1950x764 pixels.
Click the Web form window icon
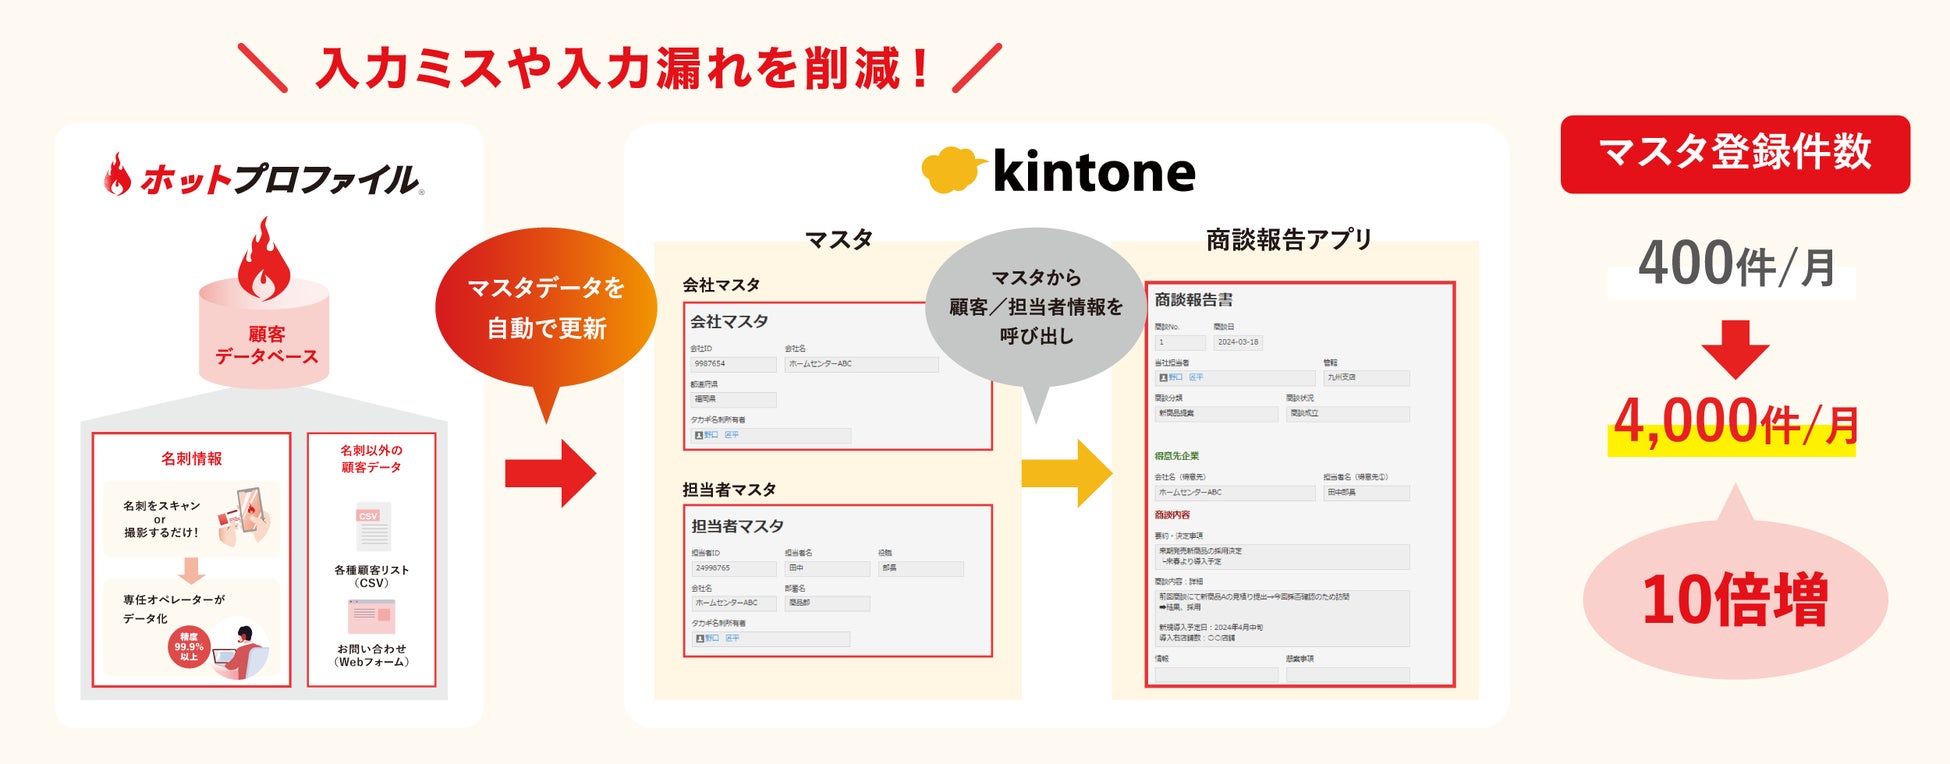[372, 616]
